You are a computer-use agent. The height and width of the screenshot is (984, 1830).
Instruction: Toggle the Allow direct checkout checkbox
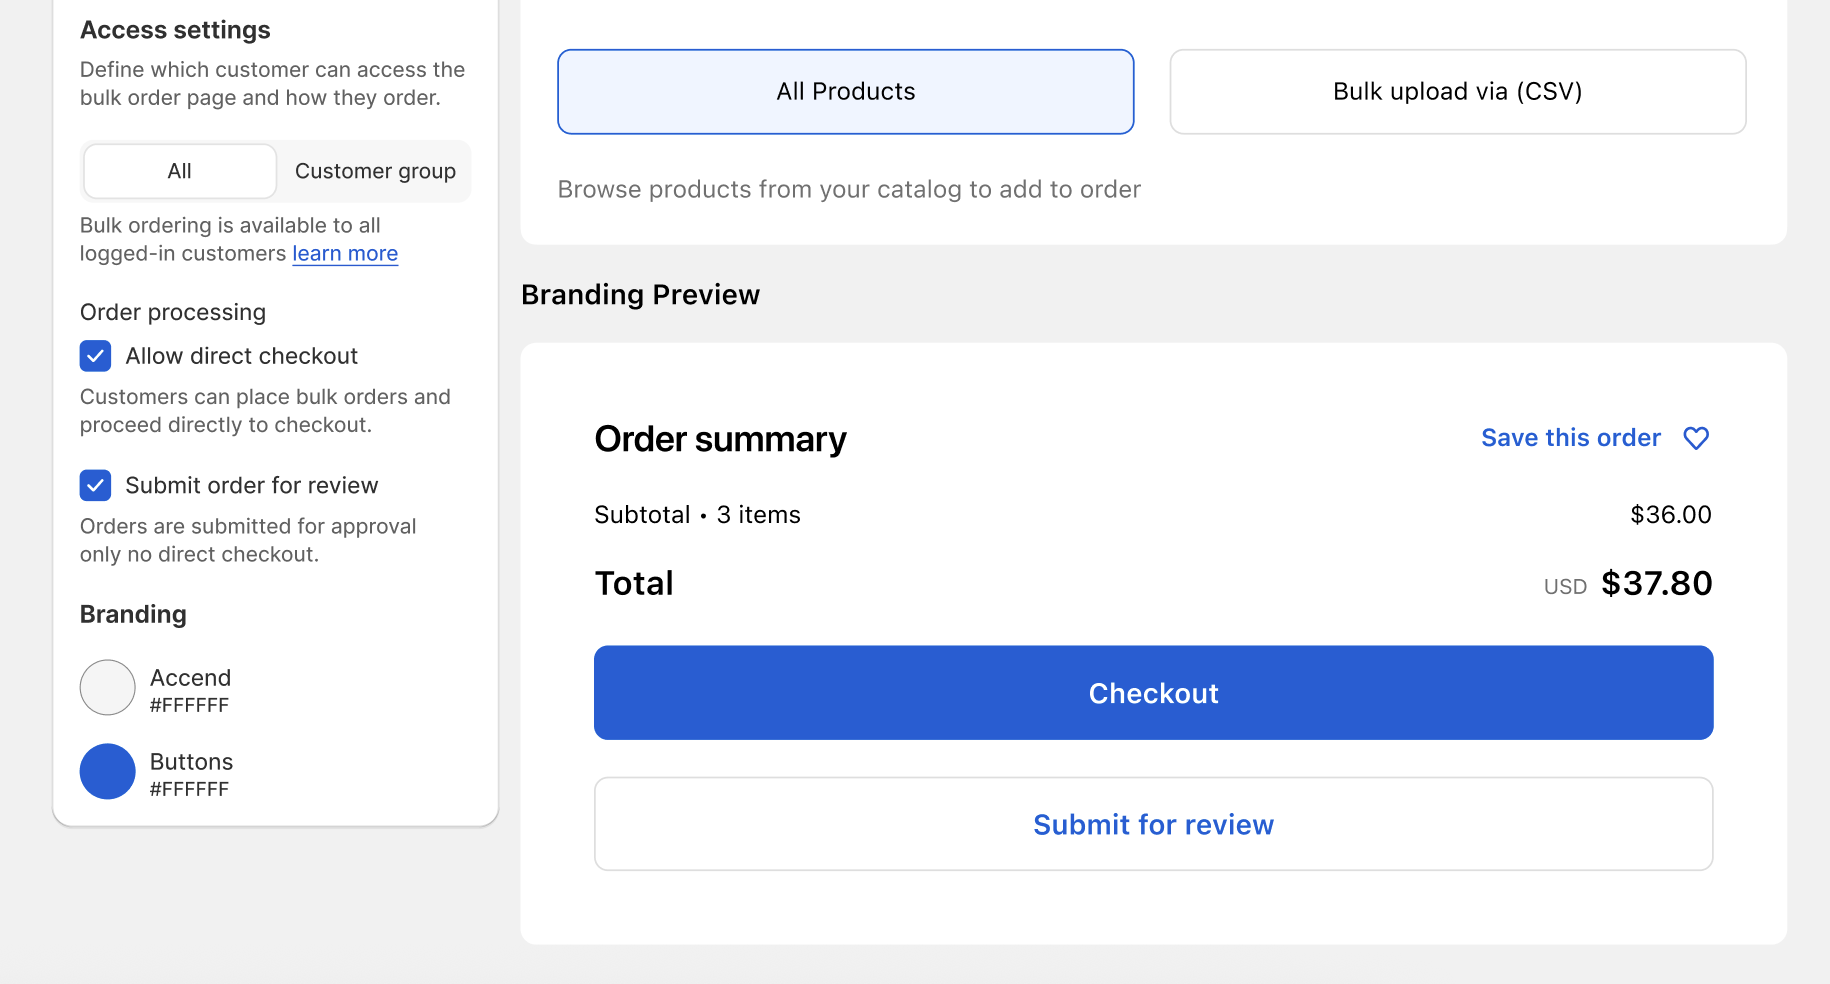coord(95,356)
